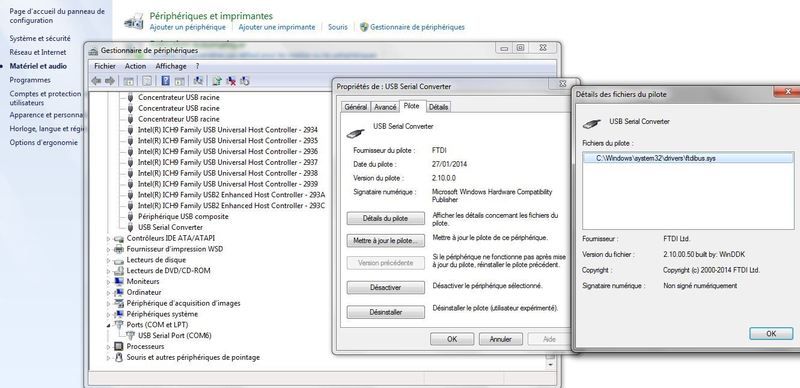Expand the Fournisseur d'impression WSD node
Image resolution: width=800 pixels, height=388 pixels.
click(x=108, y=249)
